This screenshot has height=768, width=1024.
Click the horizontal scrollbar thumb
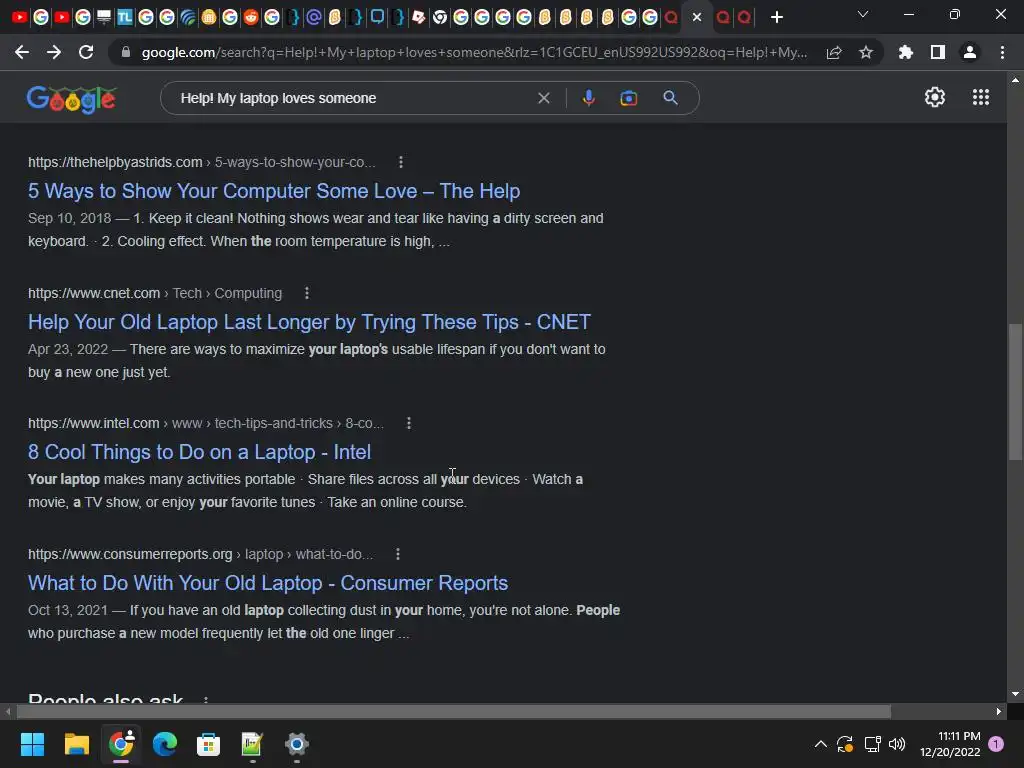coord(454,711)
